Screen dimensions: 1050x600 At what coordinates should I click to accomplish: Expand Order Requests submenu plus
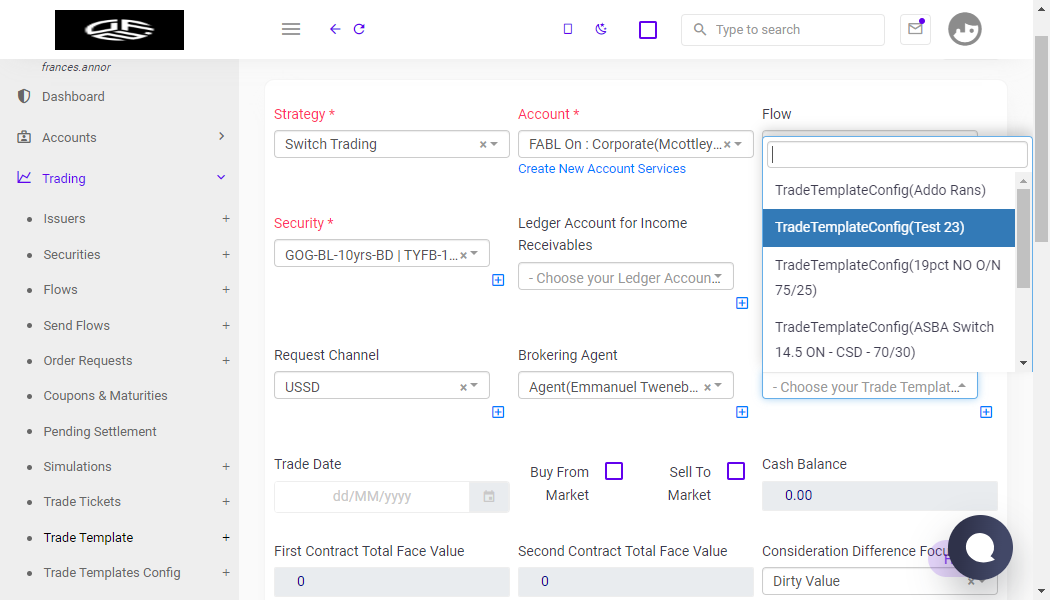pos(226,360)
